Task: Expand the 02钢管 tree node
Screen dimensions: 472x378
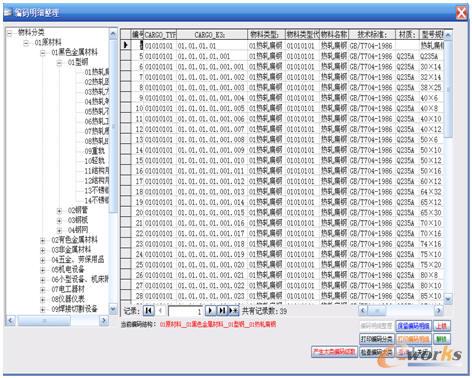Action: (x=59, y=211)
